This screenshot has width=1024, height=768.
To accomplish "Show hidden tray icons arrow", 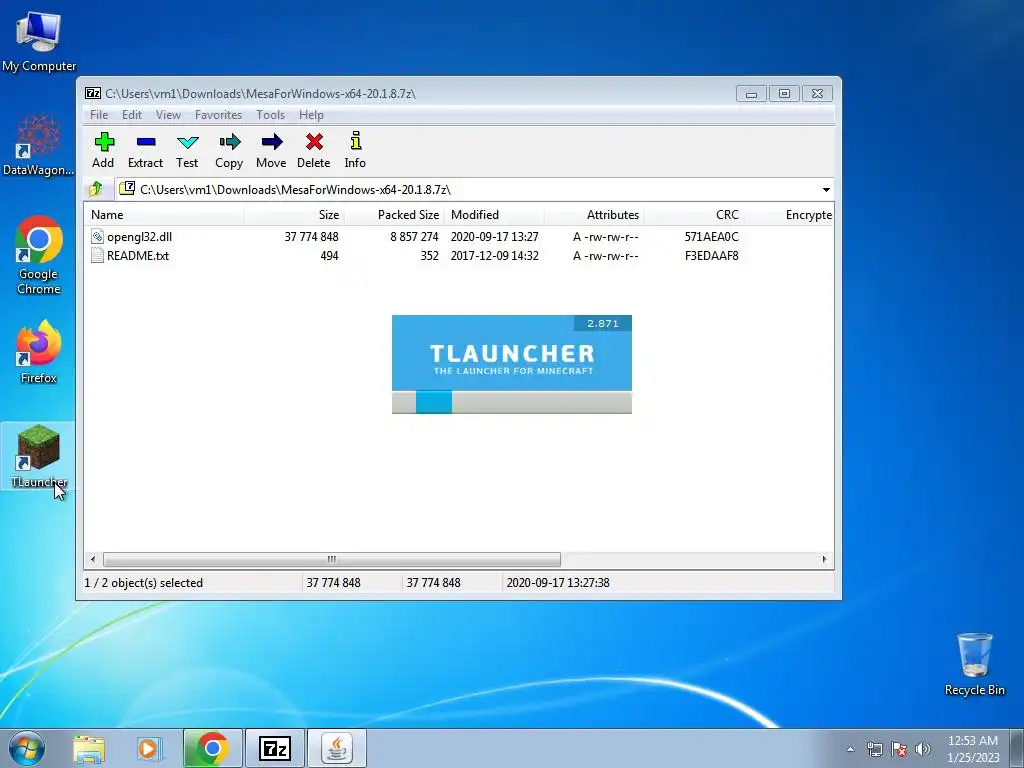I will pos(850,749).
